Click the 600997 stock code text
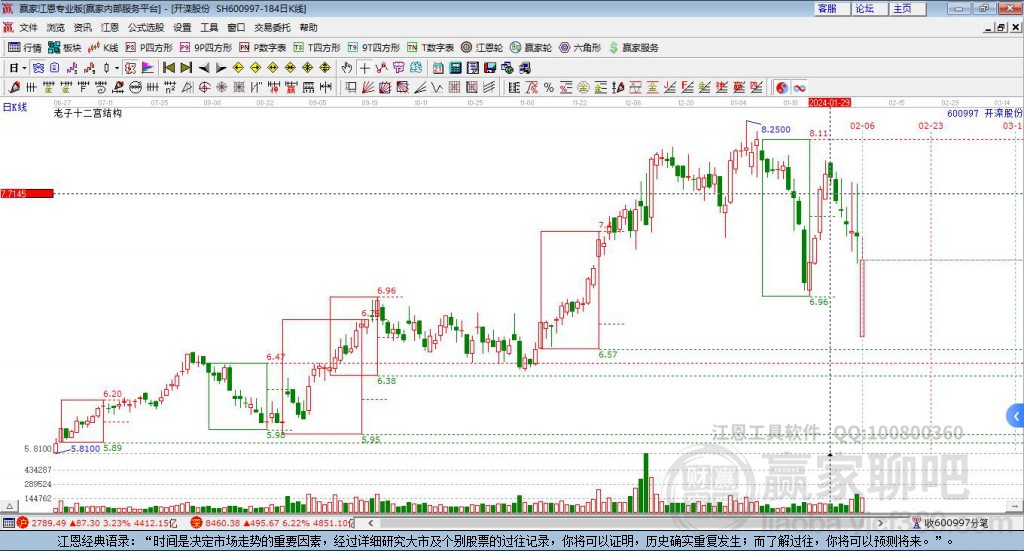 click(963, 113)
